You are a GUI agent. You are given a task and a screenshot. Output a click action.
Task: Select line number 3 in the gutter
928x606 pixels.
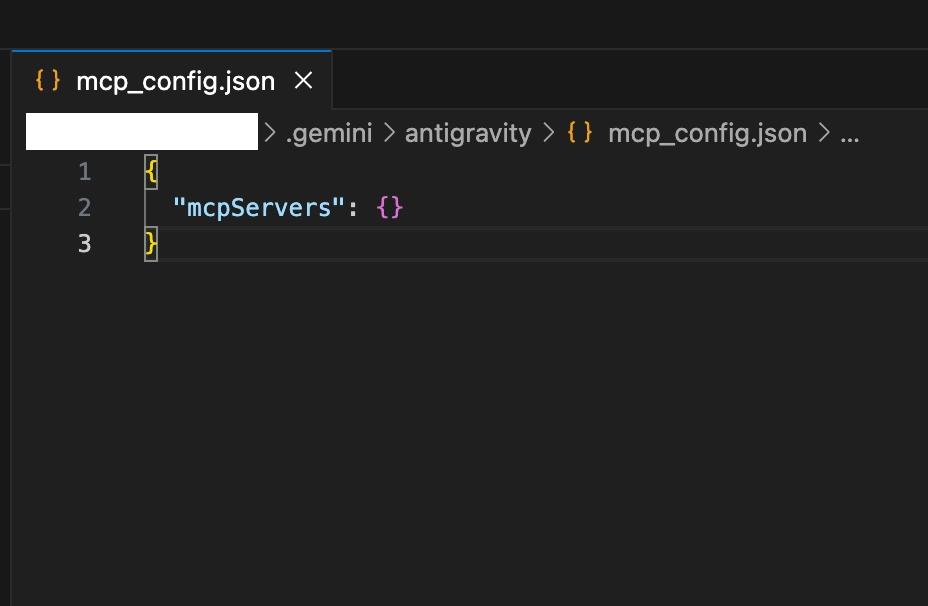(x=84, y=244)
